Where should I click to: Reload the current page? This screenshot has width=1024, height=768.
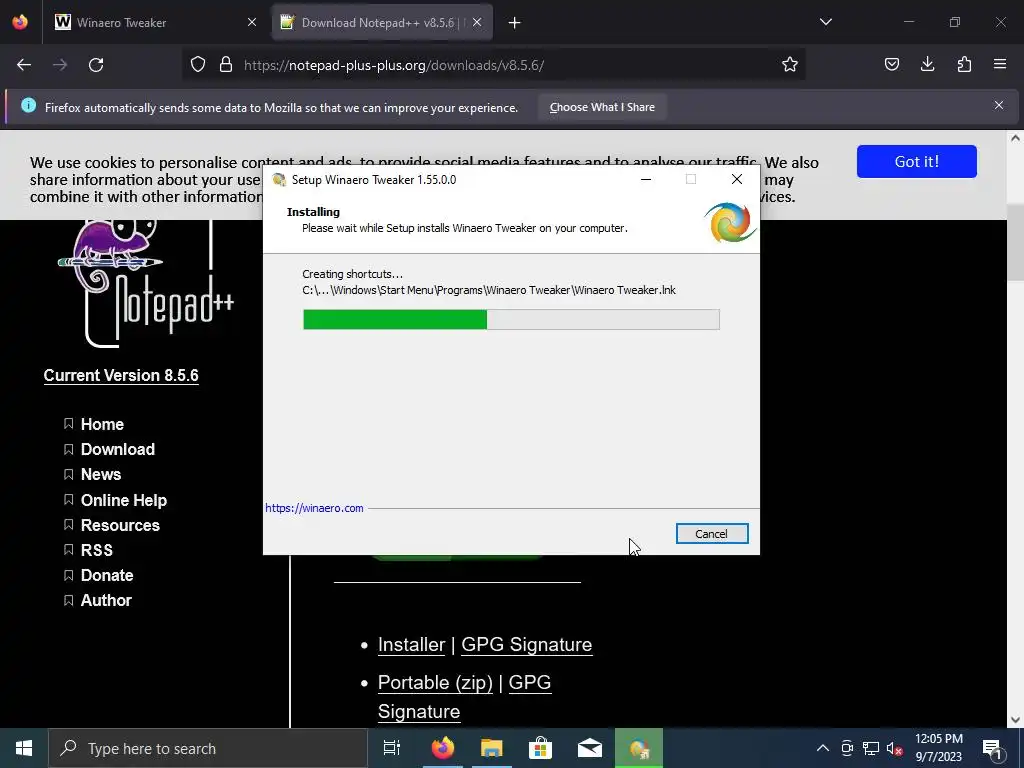coord(96,65)
